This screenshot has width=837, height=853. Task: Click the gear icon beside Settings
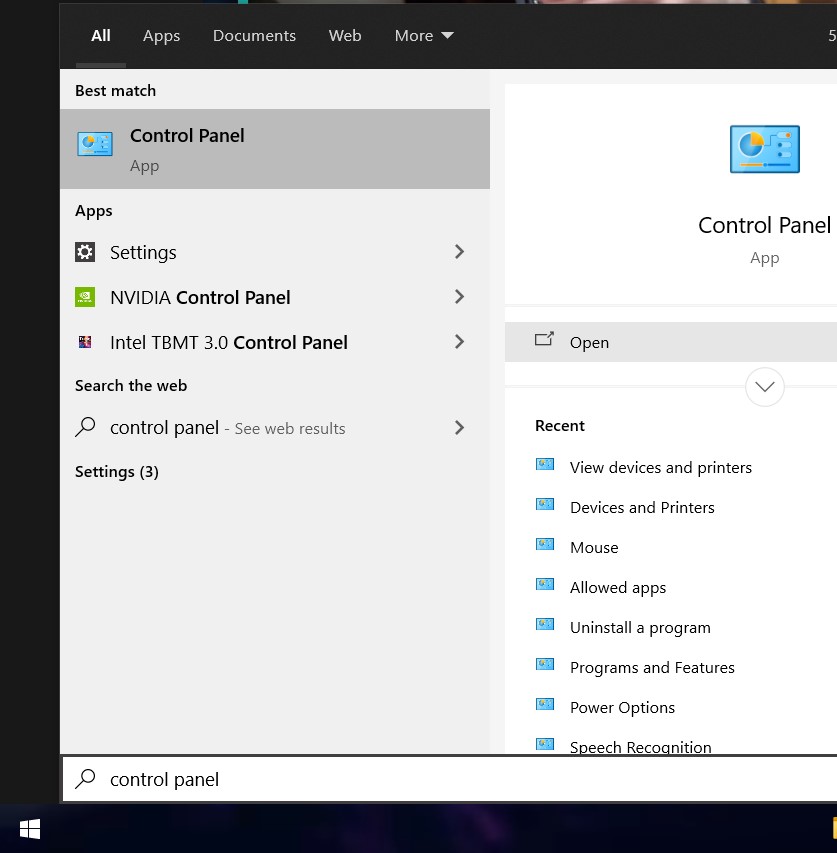(x=85, y=252)
